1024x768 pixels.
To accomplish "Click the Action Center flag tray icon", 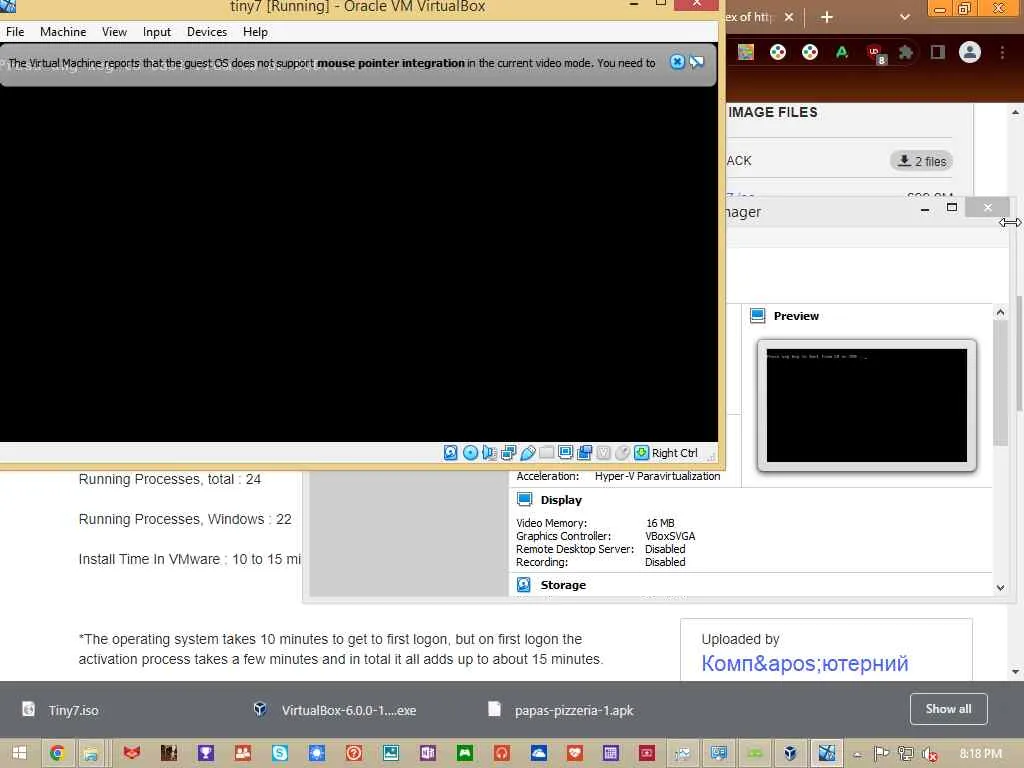I will [881, 753].
